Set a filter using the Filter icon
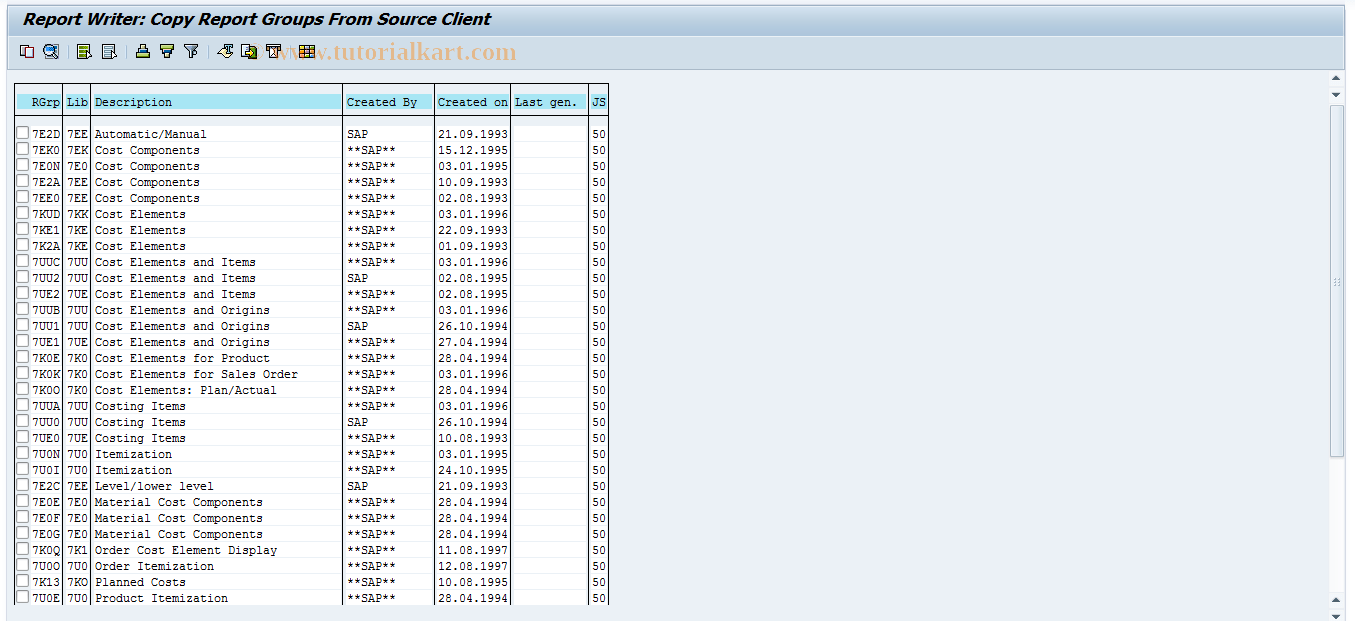This screenshot has width=1355, height=621. tap(191, 51)
